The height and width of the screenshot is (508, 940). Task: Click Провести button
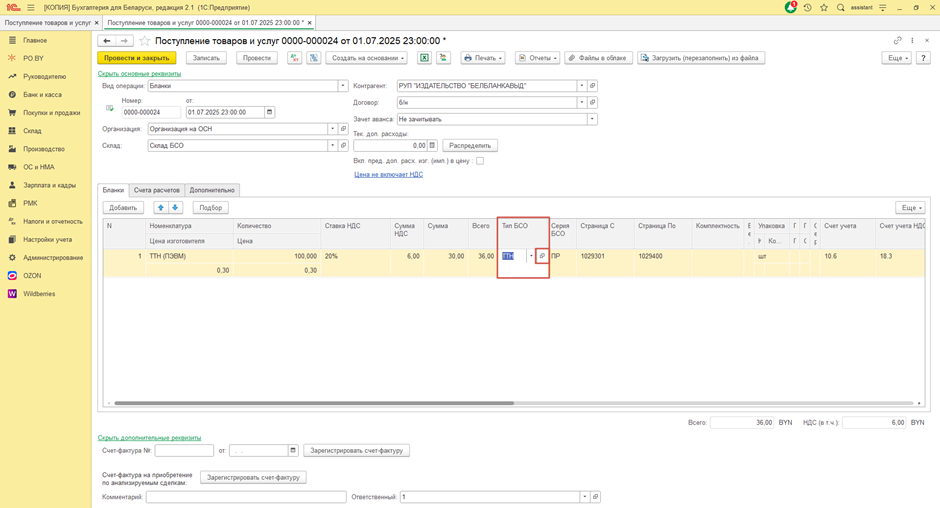257,58
